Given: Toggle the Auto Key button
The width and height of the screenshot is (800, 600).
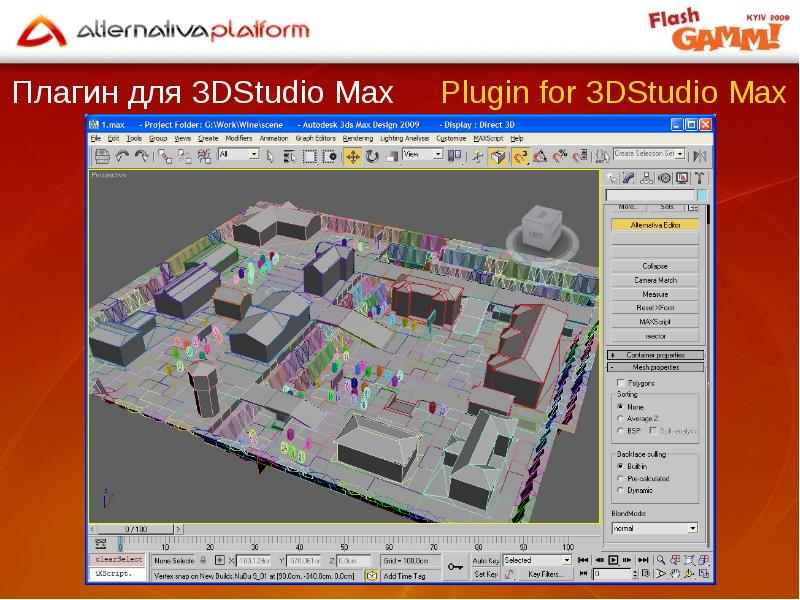Looking at the screenshot, I should click(485, 560).
